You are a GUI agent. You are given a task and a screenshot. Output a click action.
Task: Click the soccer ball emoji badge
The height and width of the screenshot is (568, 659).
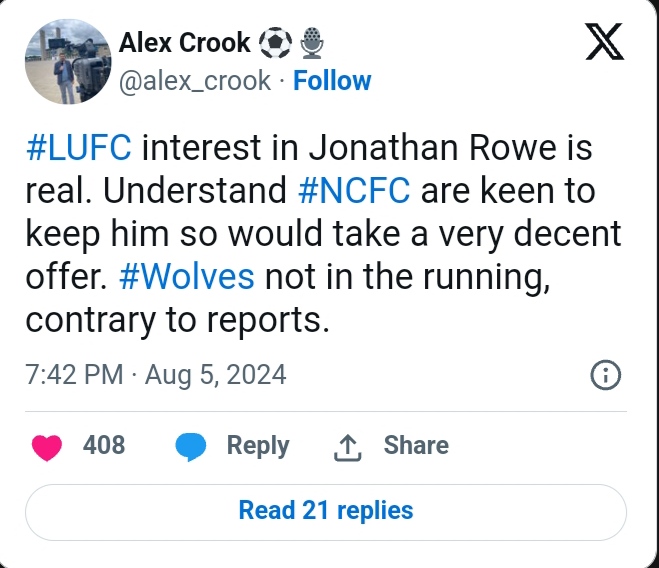[275, 43]
